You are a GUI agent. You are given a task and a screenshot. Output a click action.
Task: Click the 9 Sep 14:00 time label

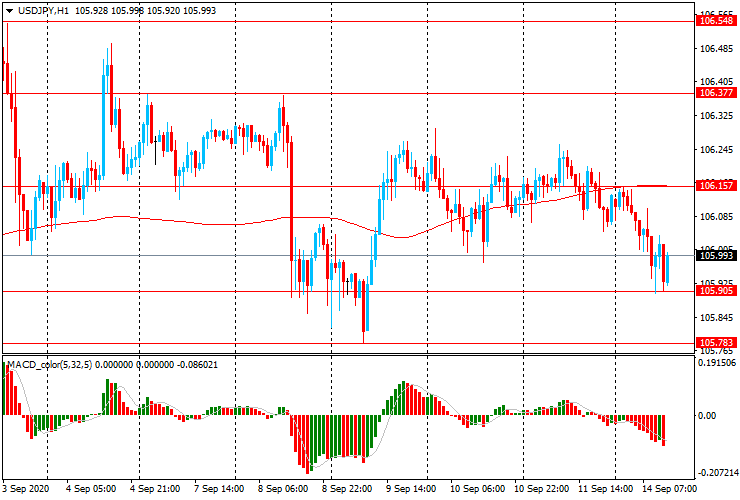tap(411, 490)
